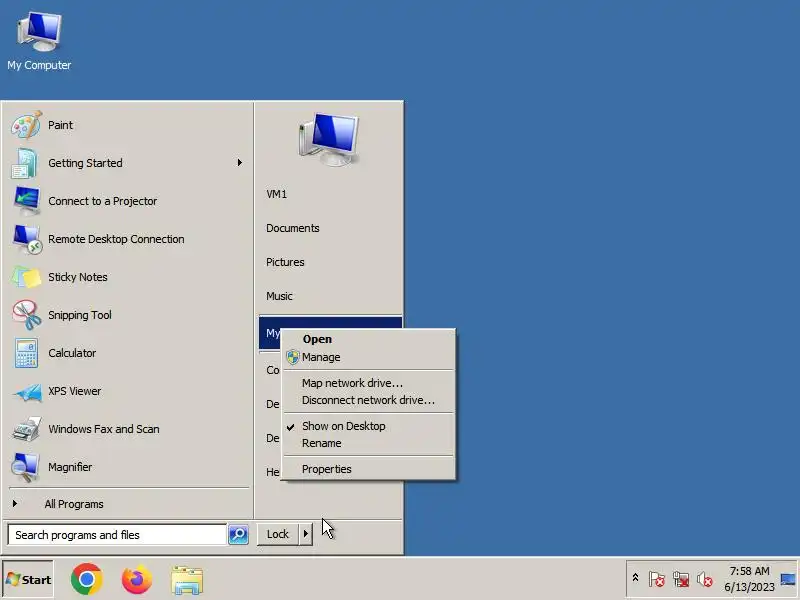
Task: Open the Snipping Tool scissors icon
Action: coord(27,315)
